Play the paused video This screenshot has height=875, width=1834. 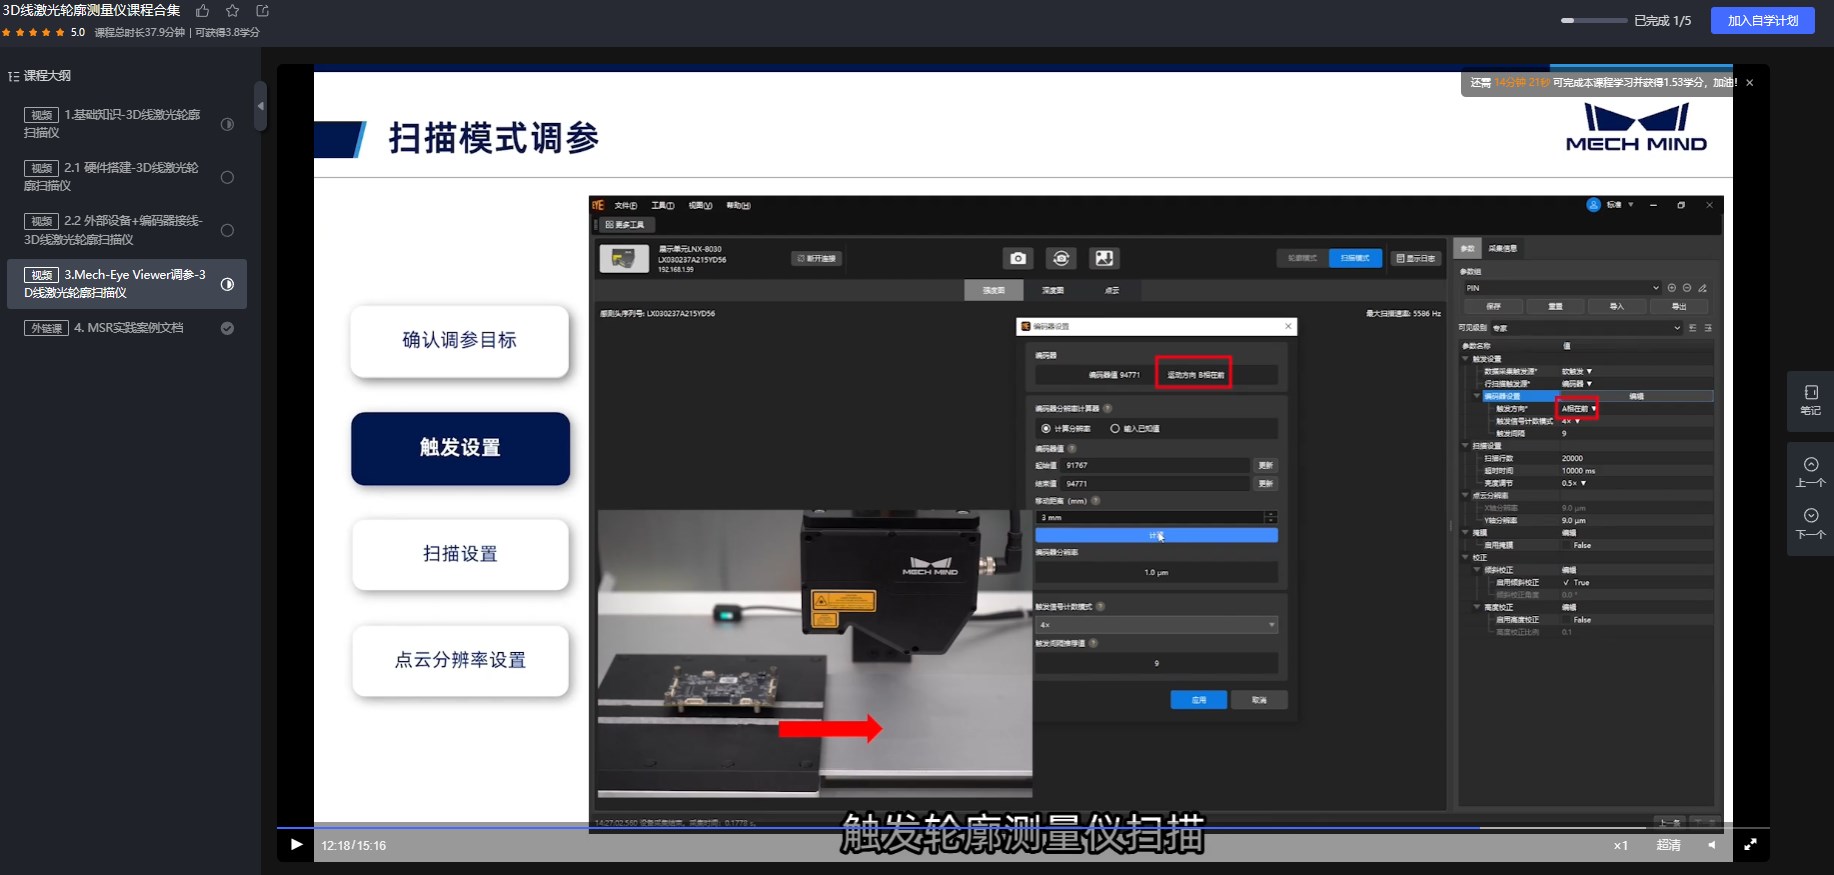[296, 845]
